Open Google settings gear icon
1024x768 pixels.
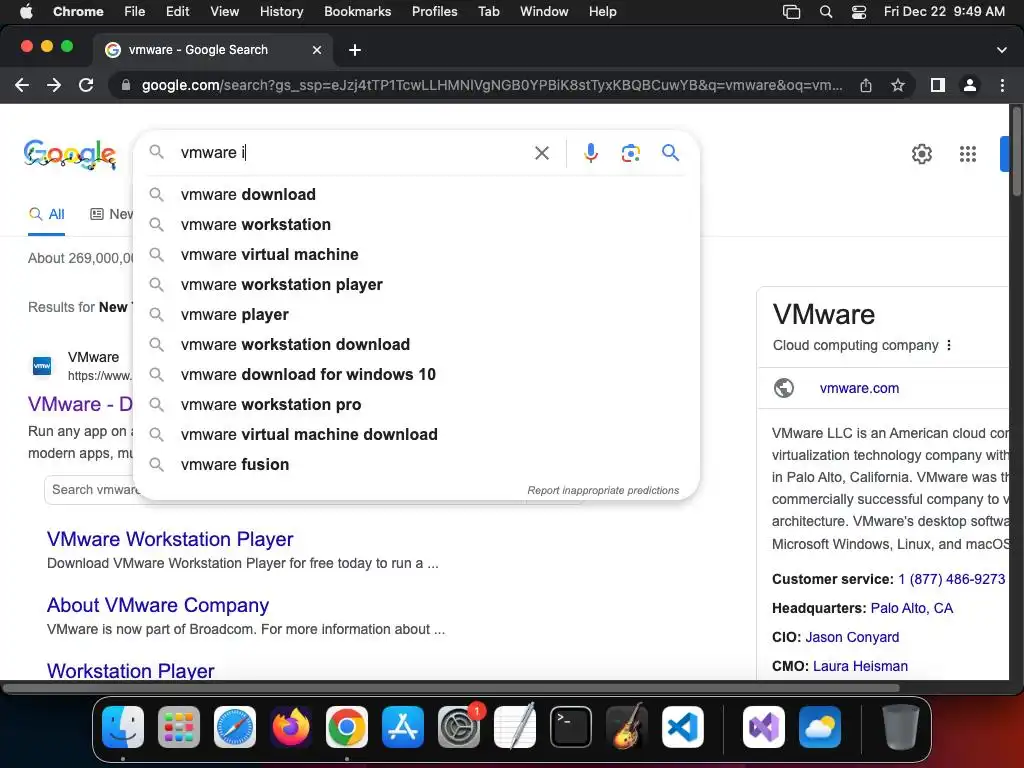(x=921, y=154)
